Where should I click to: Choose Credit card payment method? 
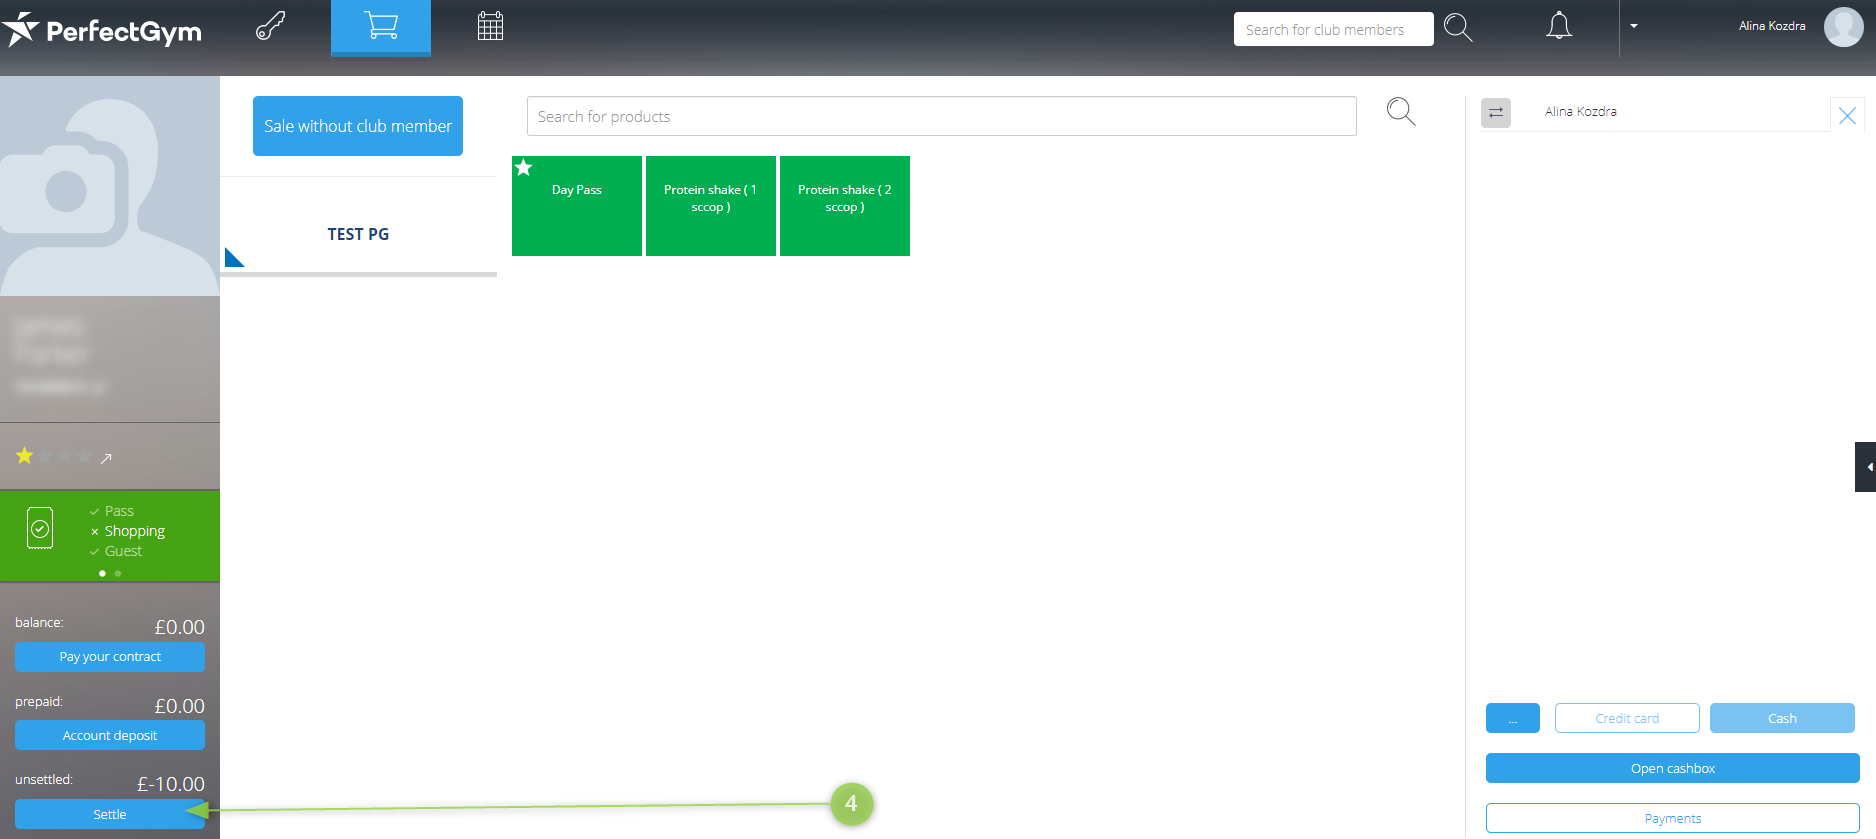(x=1627, y=718)
